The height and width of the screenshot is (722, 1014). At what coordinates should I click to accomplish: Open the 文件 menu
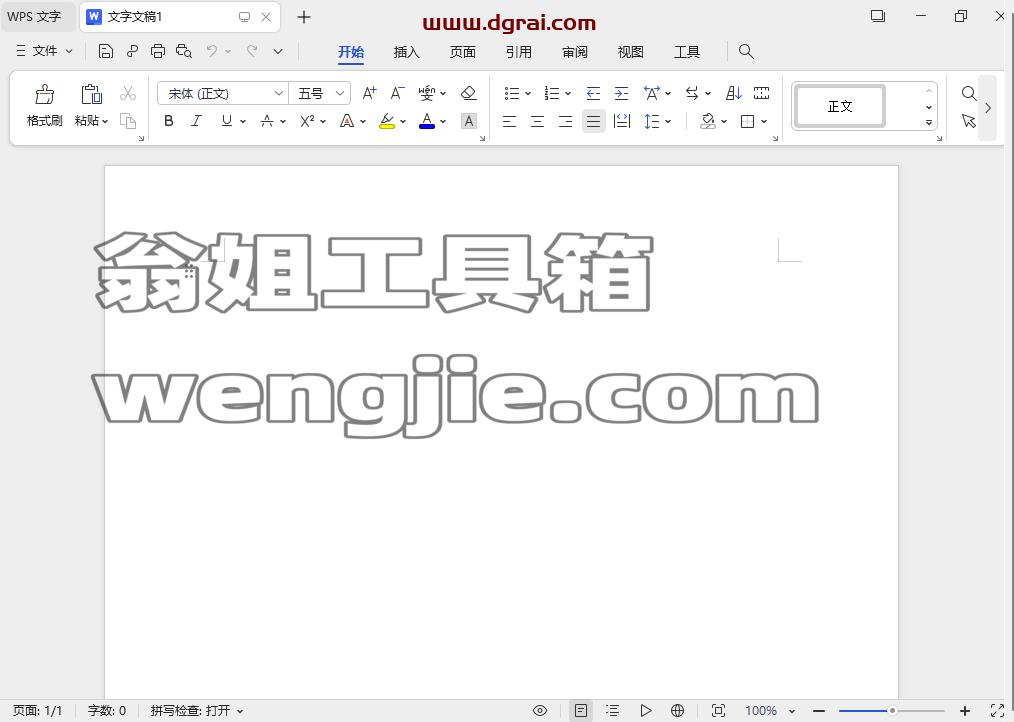pyautogui.click(x=44, y=50)
